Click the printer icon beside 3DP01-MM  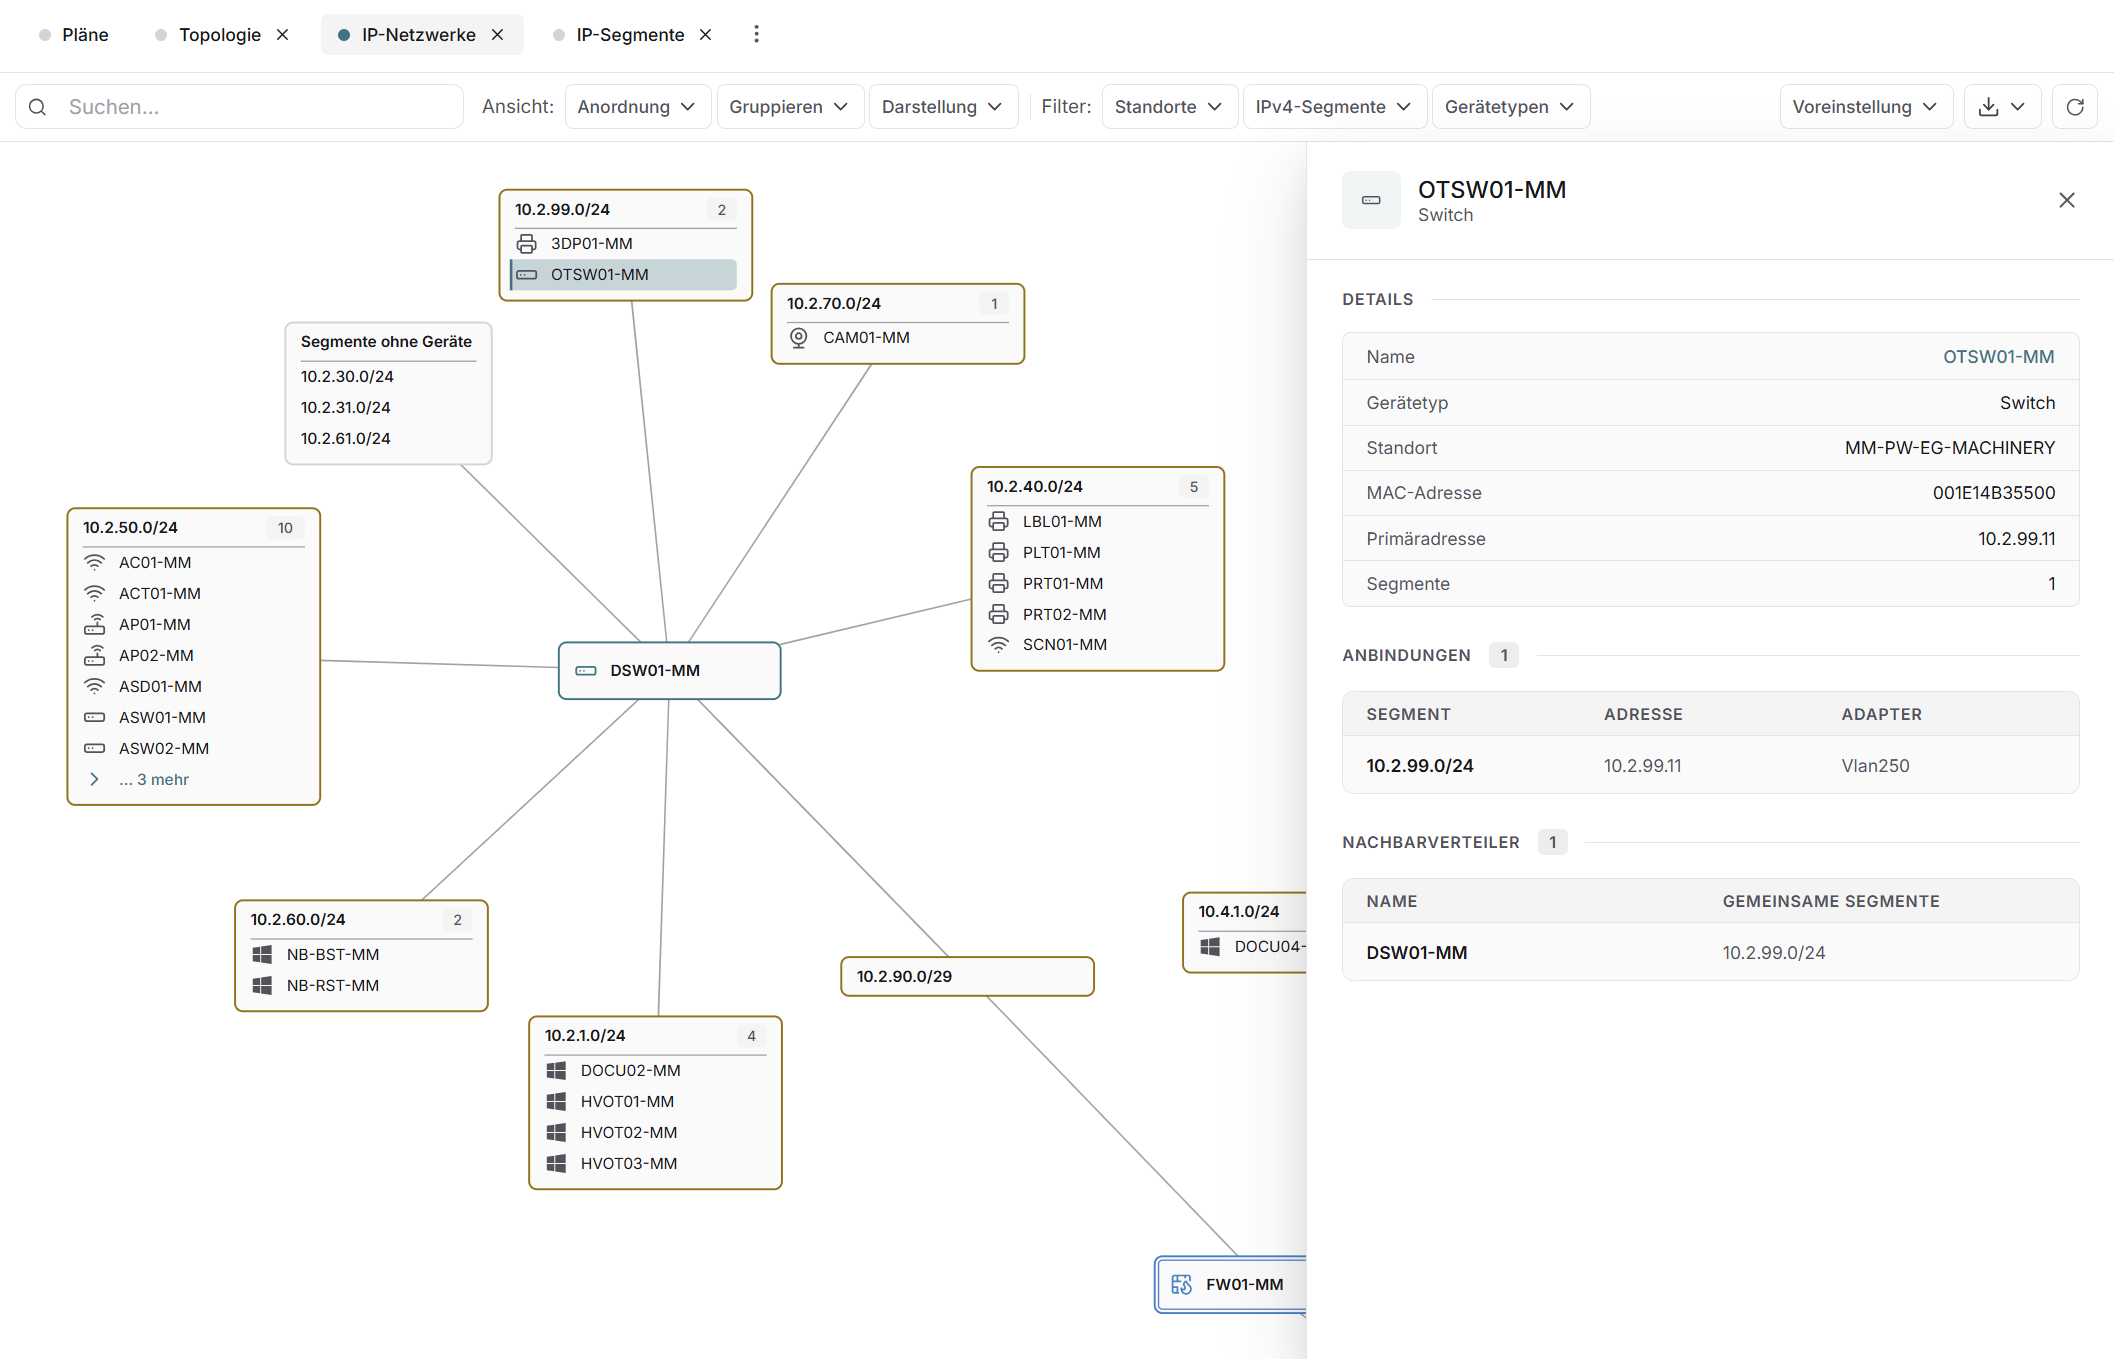527,243
